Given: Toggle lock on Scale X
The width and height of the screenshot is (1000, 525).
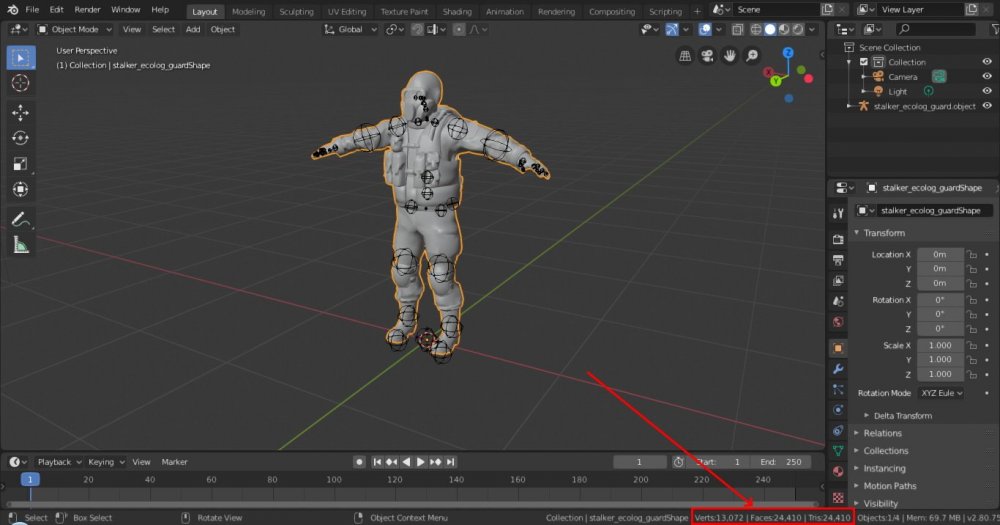Looking at the screenshot, I should pos(971,345).
